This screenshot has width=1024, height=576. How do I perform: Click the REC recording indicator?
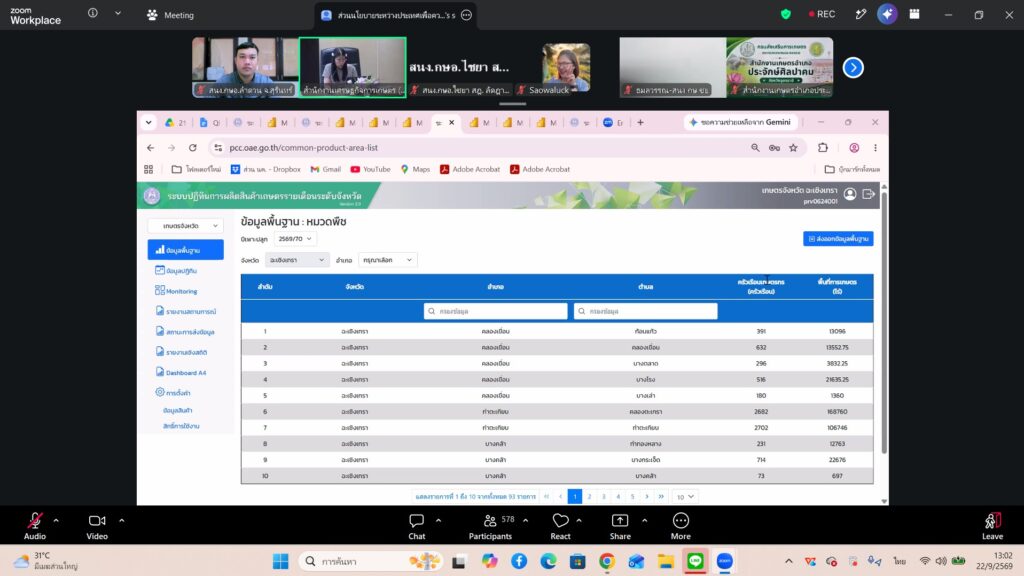click(822, 14)
